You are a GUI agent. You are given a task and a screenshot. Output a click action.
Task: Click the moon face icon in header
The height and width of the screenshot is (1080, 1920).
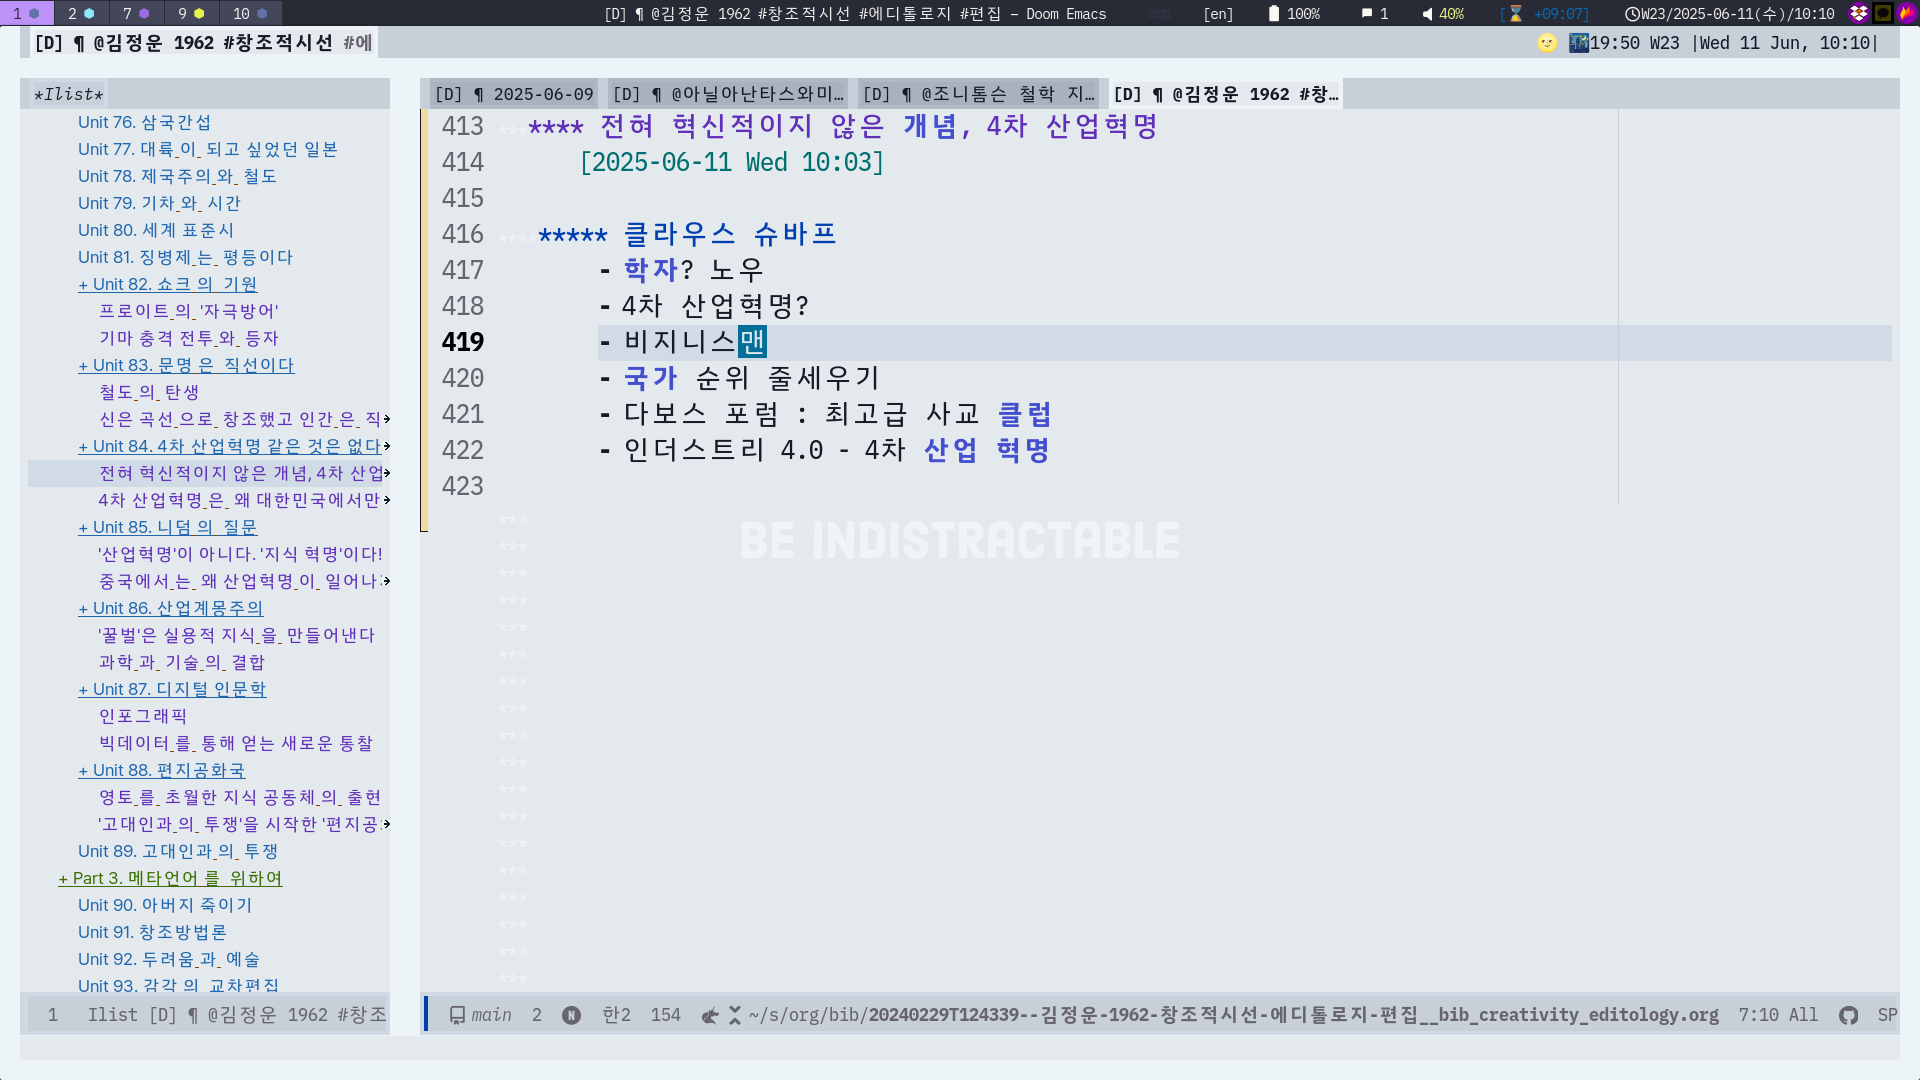[1547, 43]
